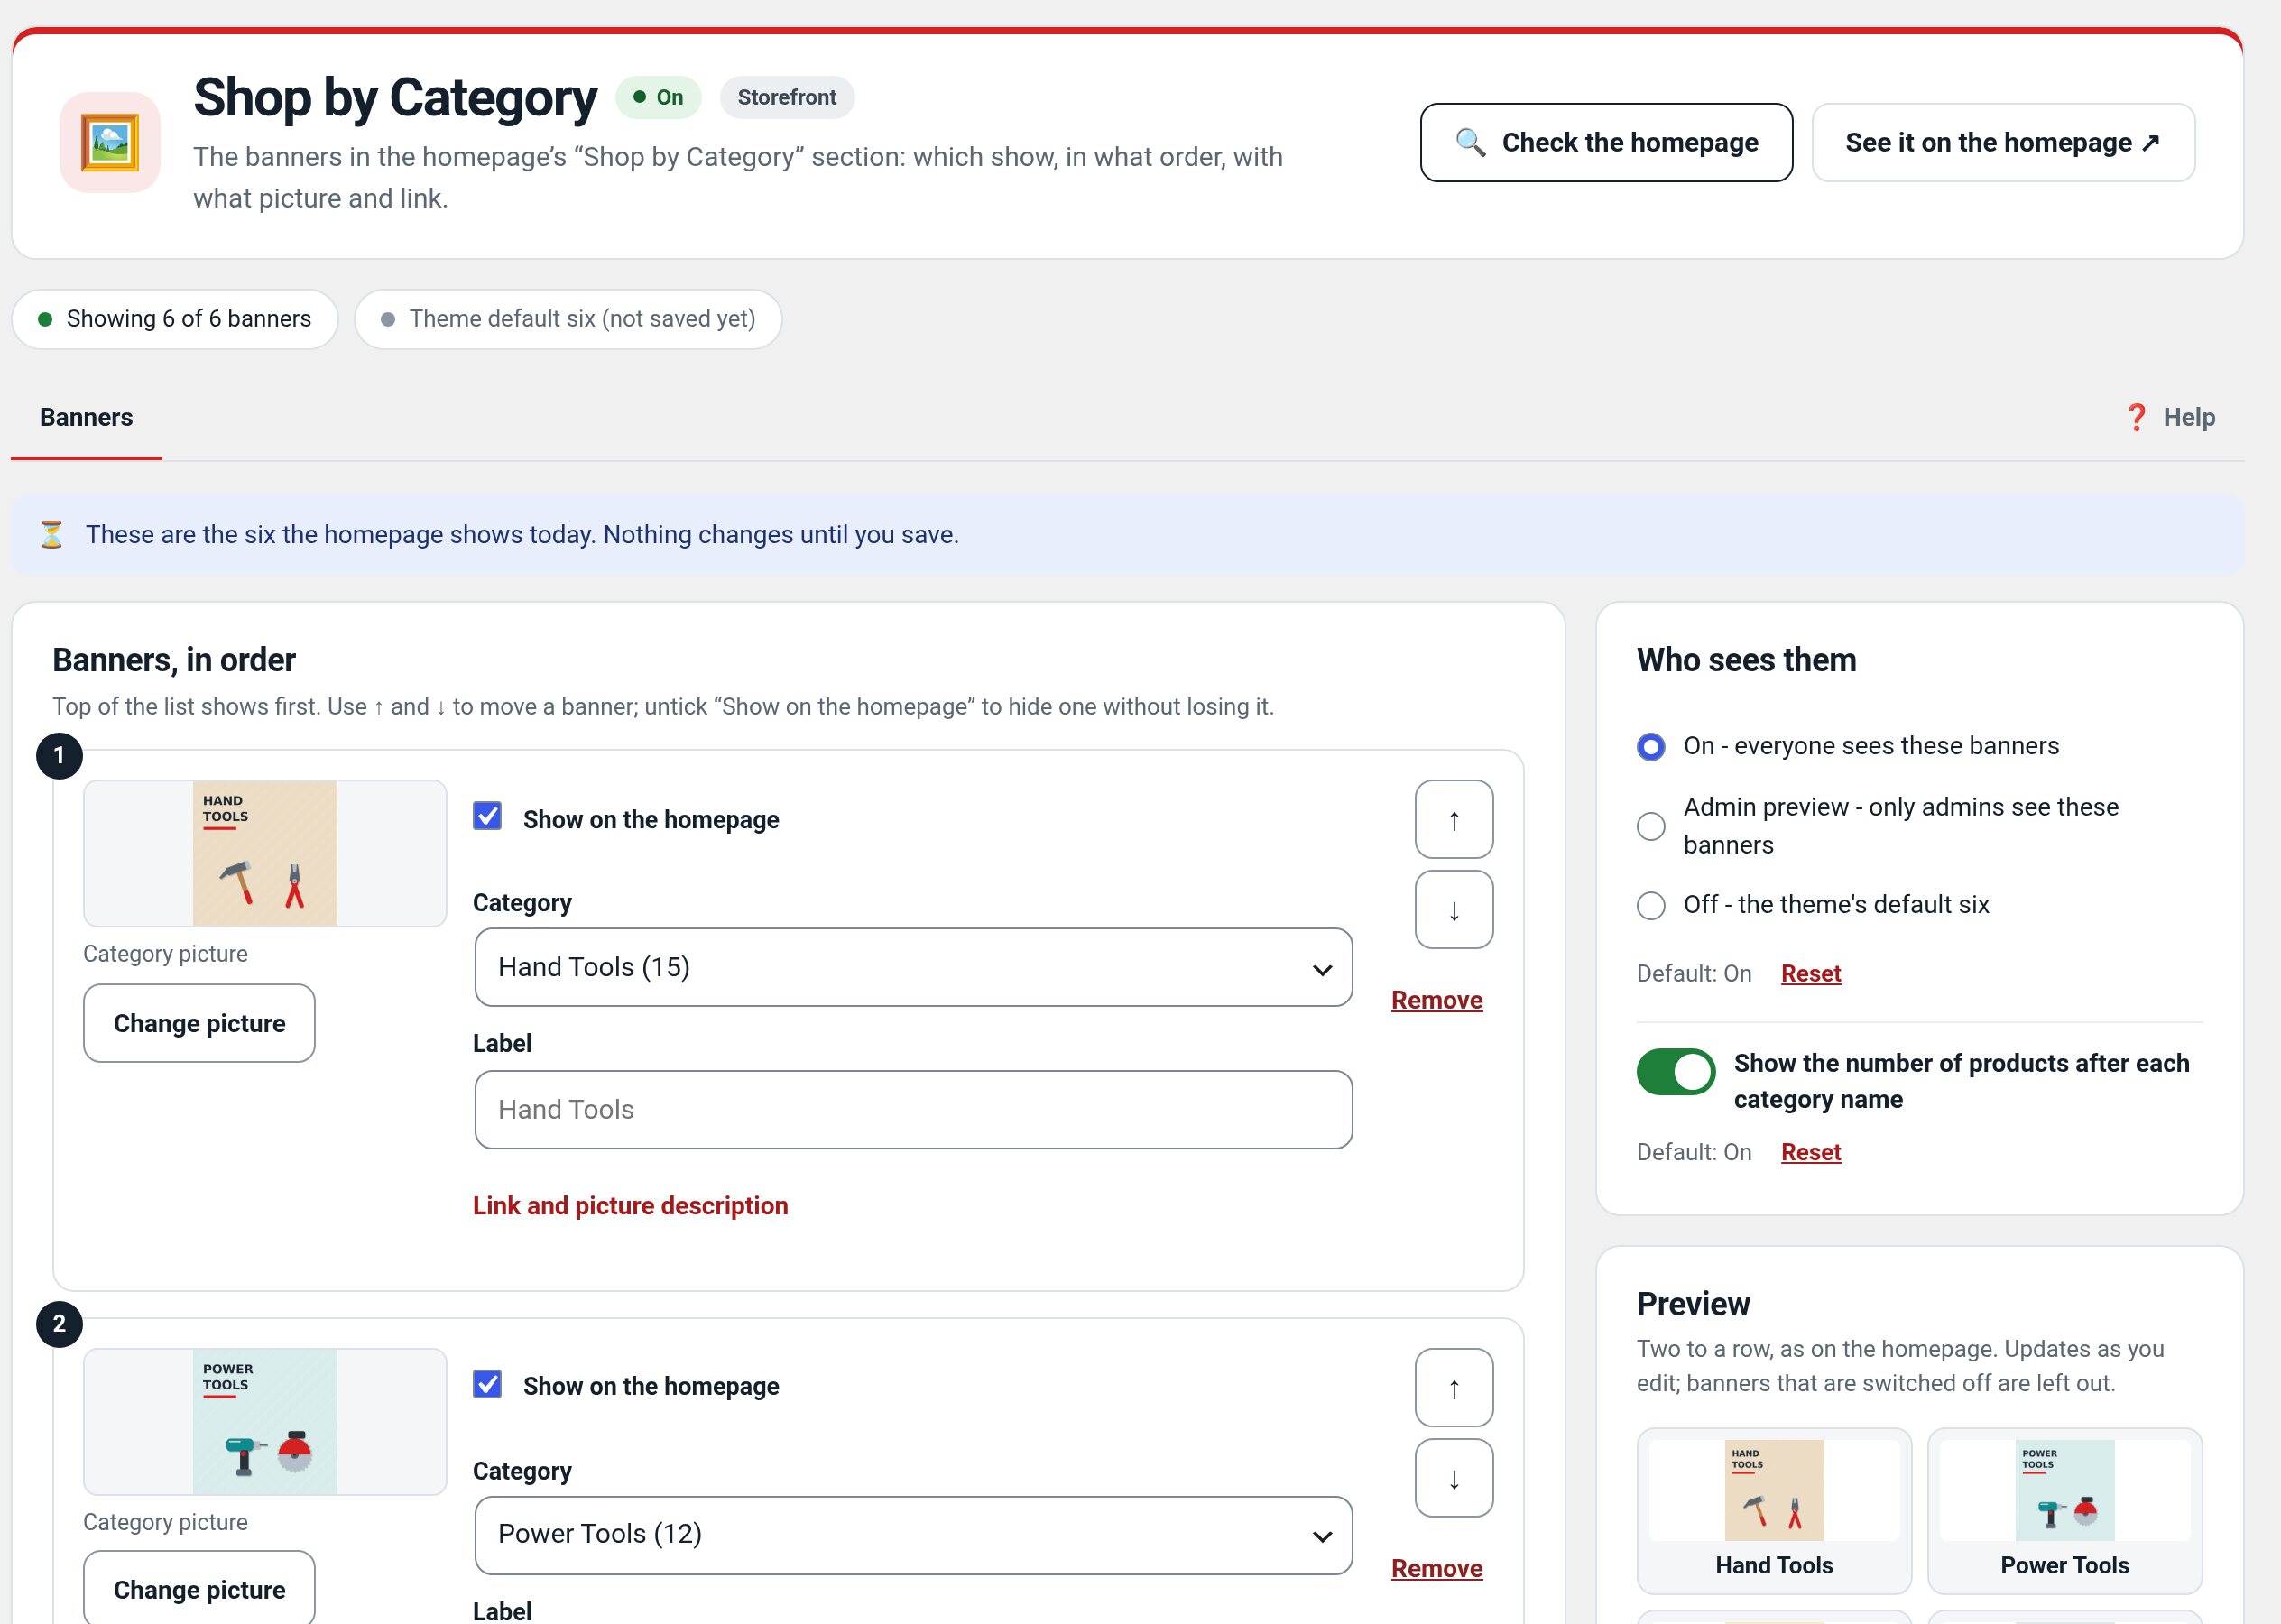Untick Show on the homepage for Hand Tools
This screenshot has width=2281, height=1624.
pyautogui.click(x=487, y=816)
